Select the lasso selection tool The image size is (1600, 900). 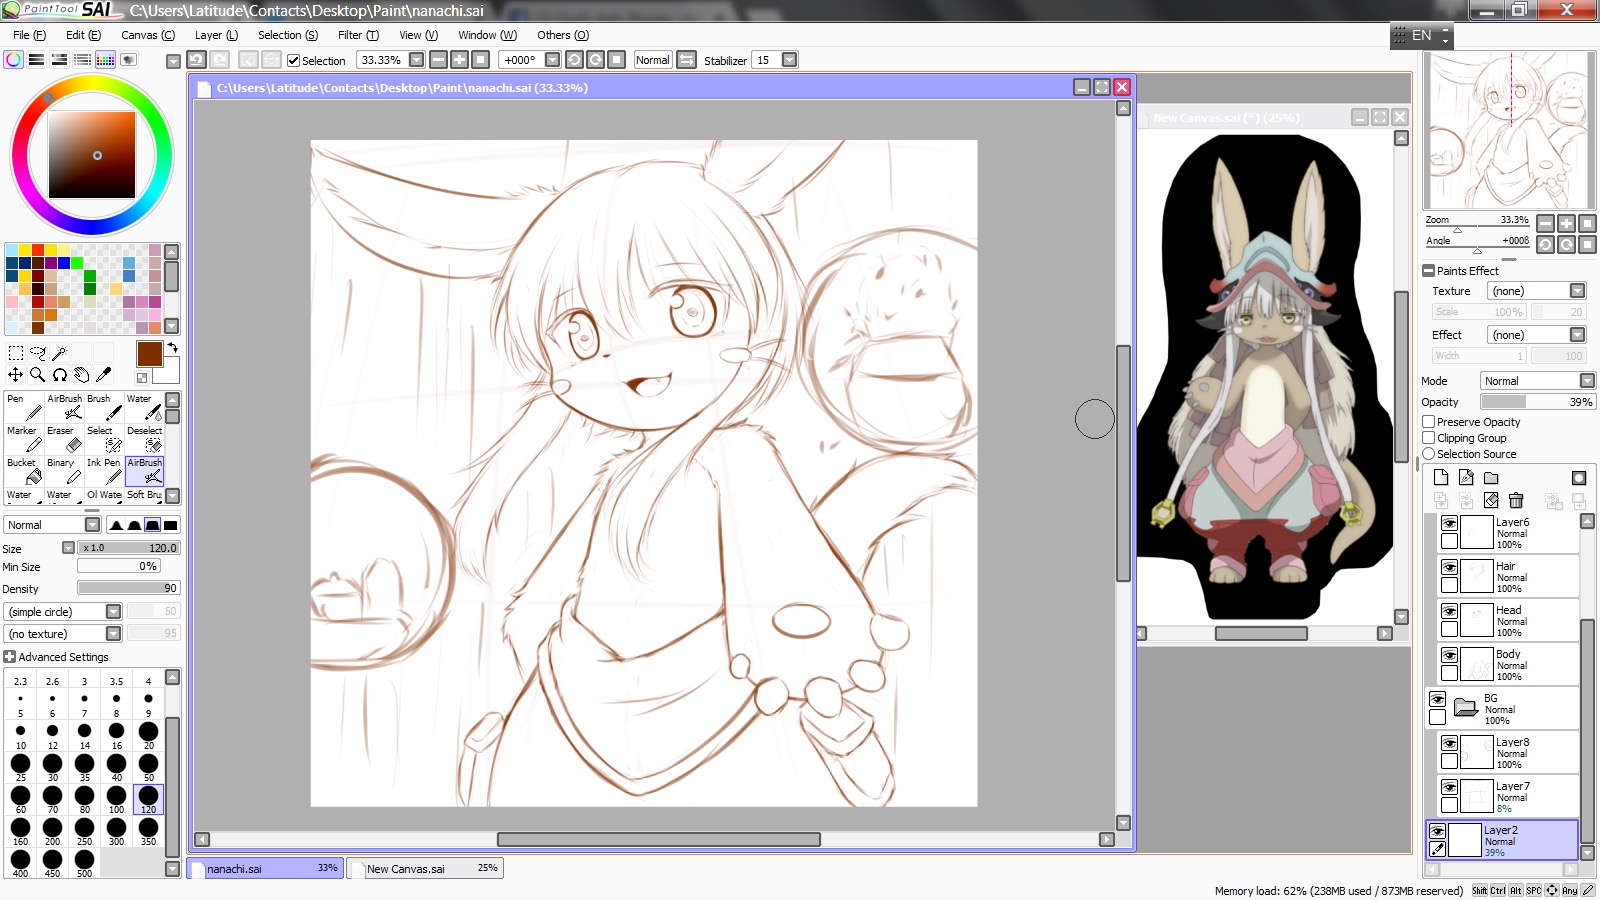coord(37,353)
